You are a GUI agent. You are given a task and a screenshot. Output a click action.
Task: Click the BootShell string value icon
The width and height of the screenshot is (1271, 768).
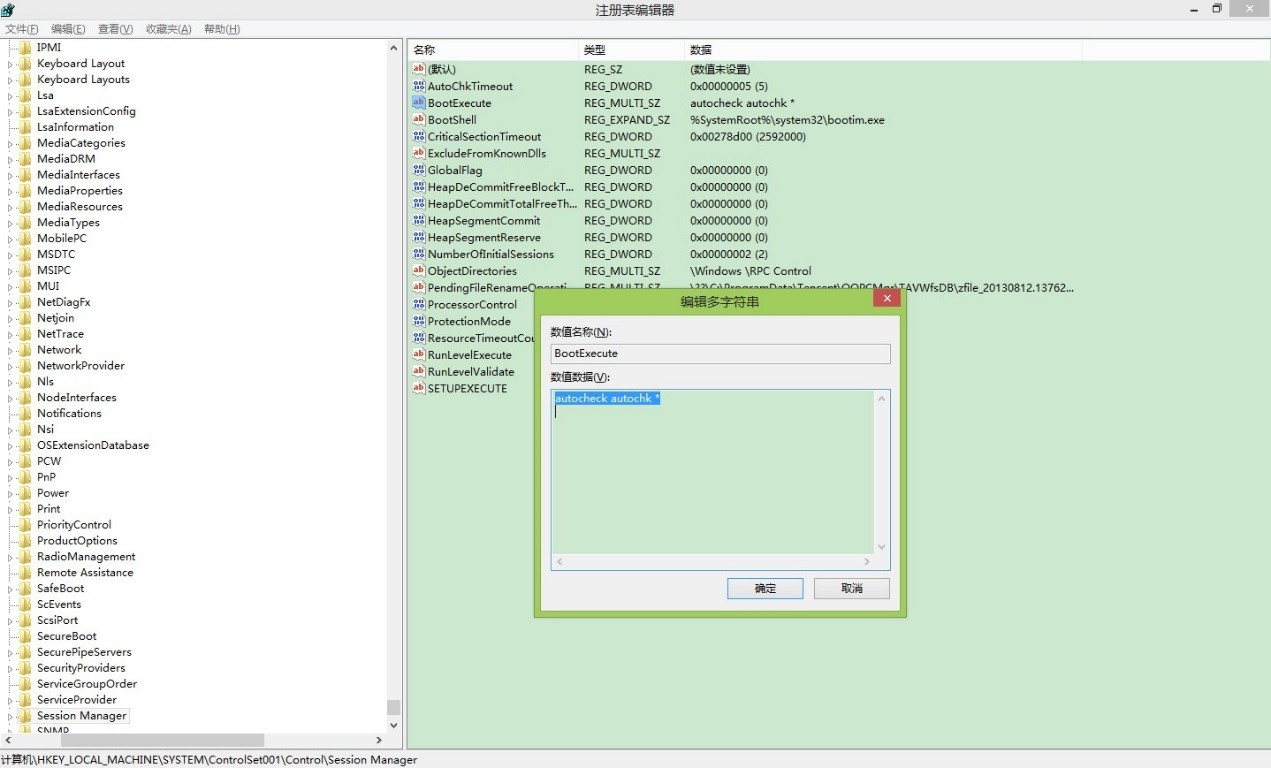(x=419, y=120)
